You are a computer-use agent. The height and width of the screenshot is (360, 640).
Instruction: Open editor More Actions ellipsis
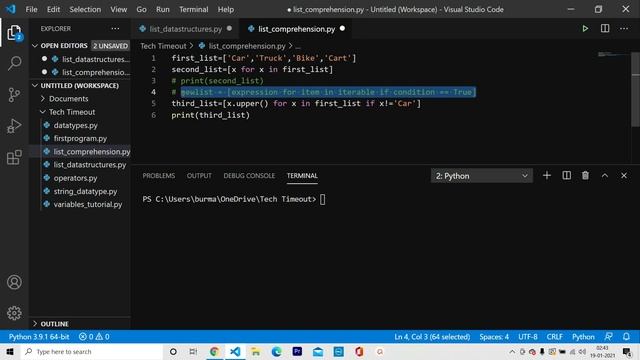pyautogui.click(x=624, y=29)
